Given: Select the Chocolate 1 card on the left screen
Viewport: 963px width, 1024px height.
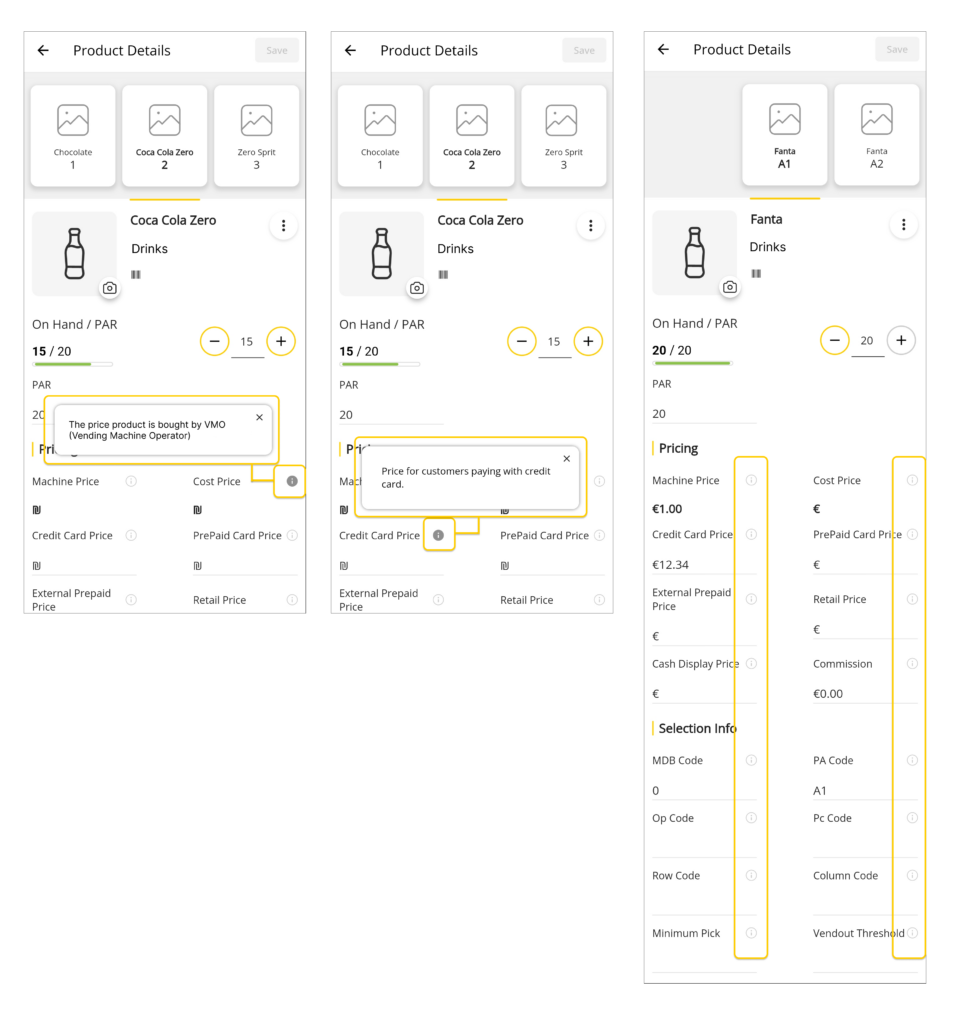Looking at the screenshot, I should pos(73,136).
